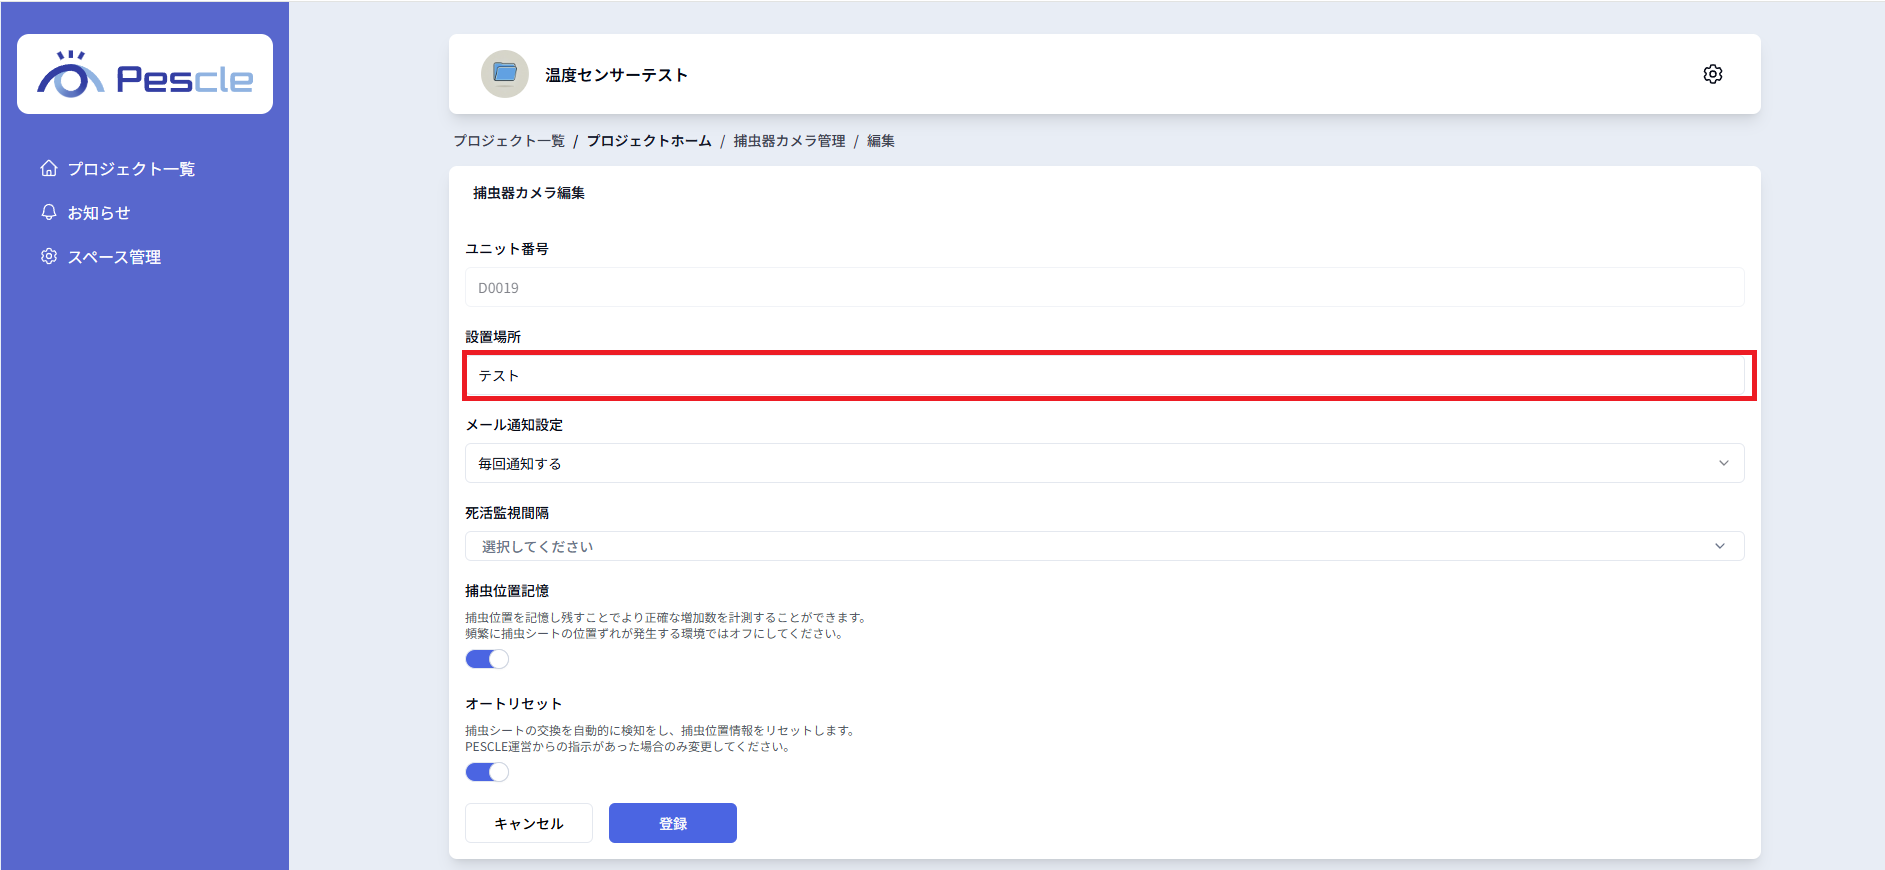This screenshot has height=870, width=1885.
Task: Click the blue folder project avatar
Action: 505,74
